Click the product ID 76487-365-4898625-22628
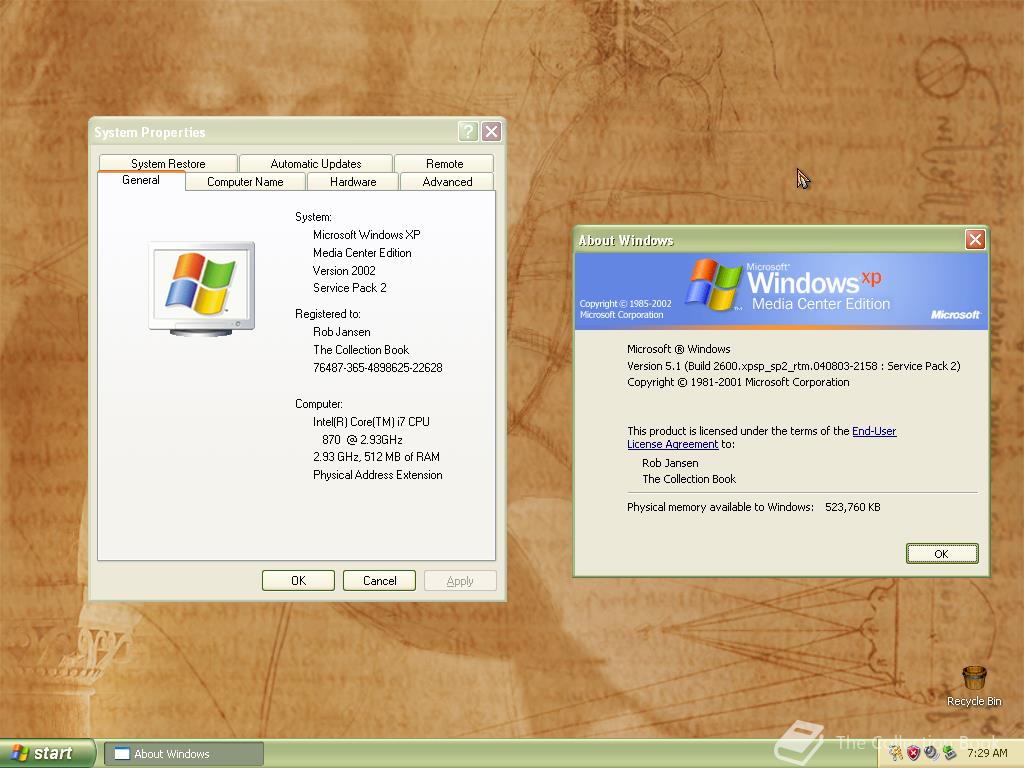Viewport: 1024px width, 768px height. click(x=377, y=368)
